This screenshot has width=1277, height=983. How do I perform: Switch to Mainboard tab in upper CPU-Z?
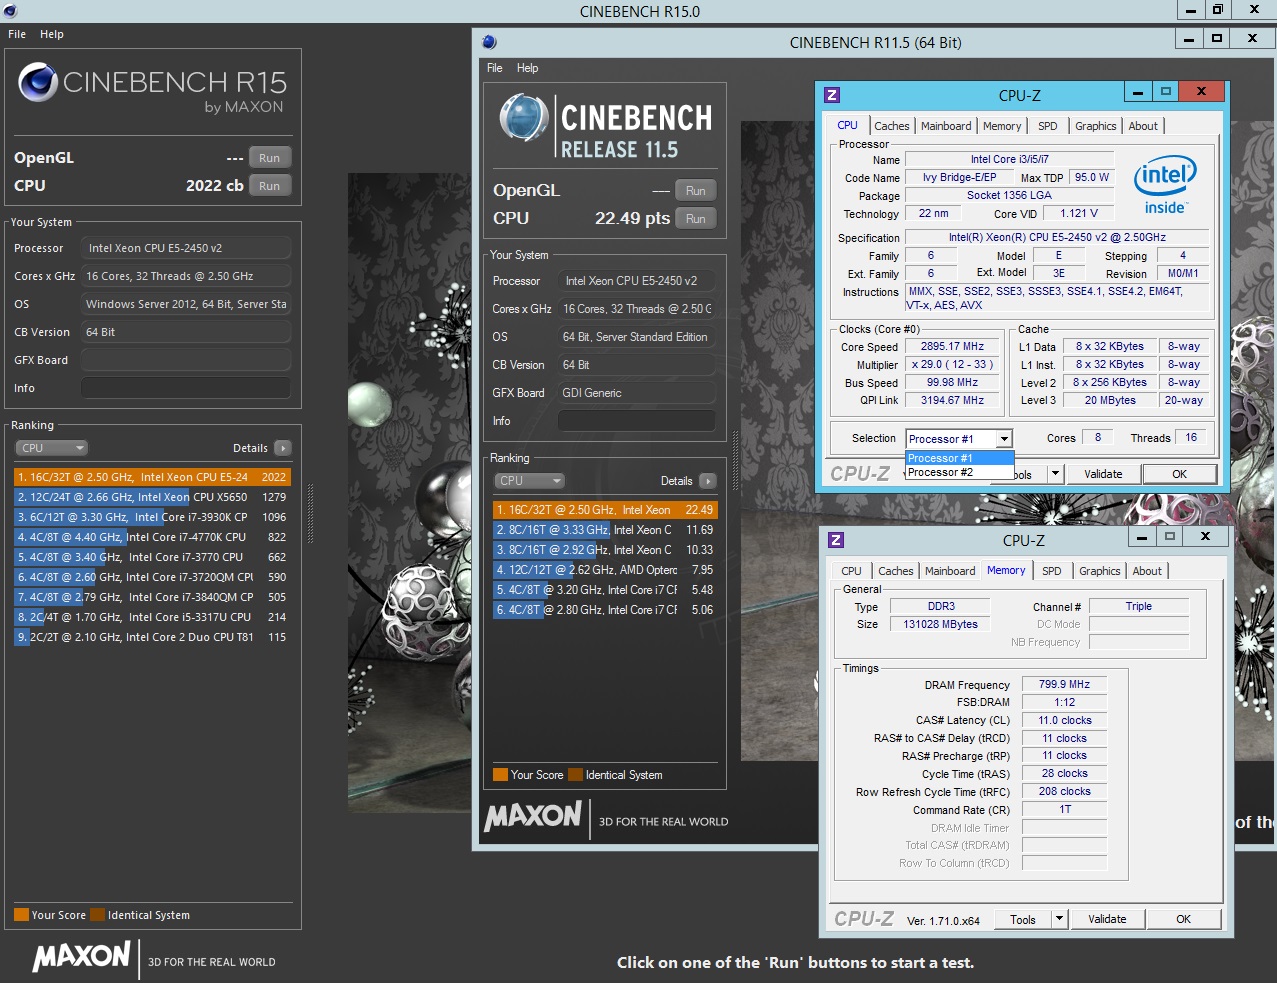(x=946, y=126)
